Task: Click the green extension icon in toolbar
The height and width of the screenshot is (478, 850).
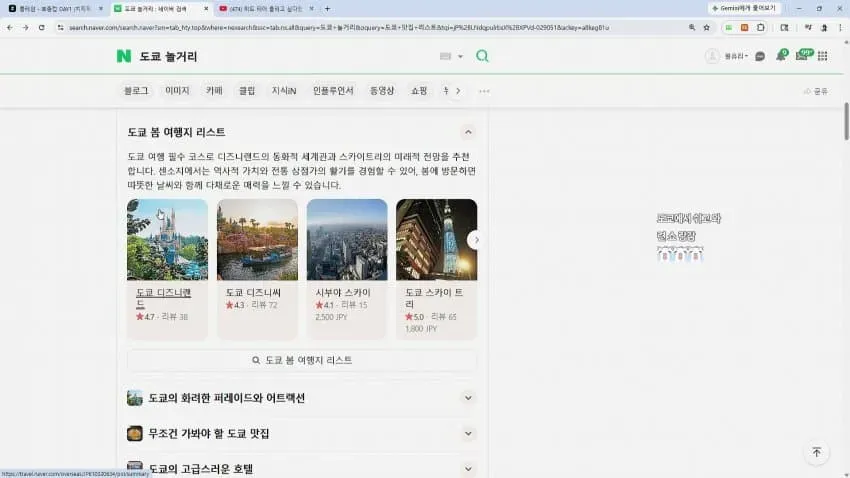Action: 729,28
